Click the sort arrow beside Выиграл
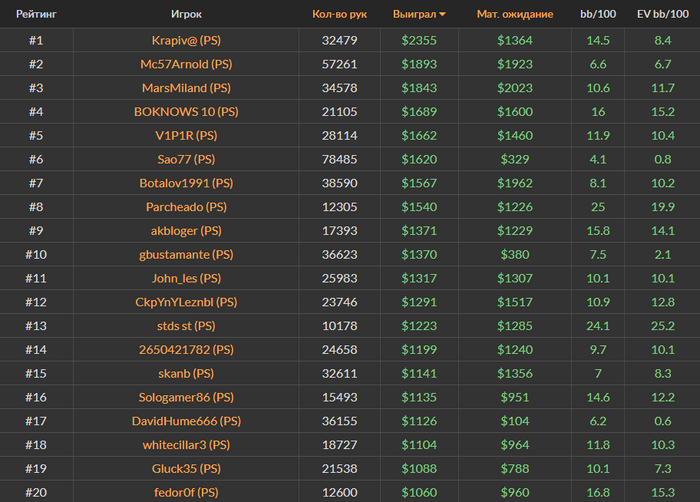Viewport: 700px width, 502px height. click(x=443, y=15)
